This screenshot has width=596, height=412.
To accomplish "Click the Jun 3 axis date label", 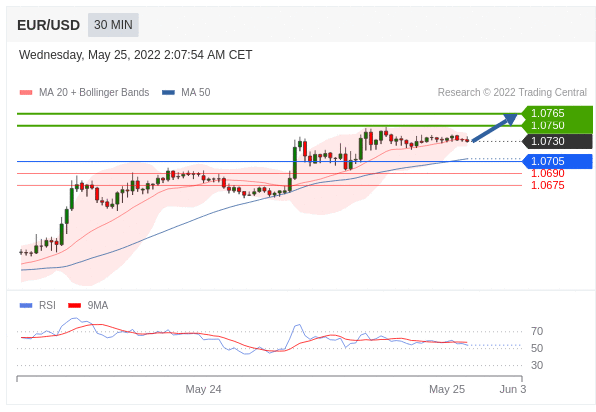I will pos(513,389).
